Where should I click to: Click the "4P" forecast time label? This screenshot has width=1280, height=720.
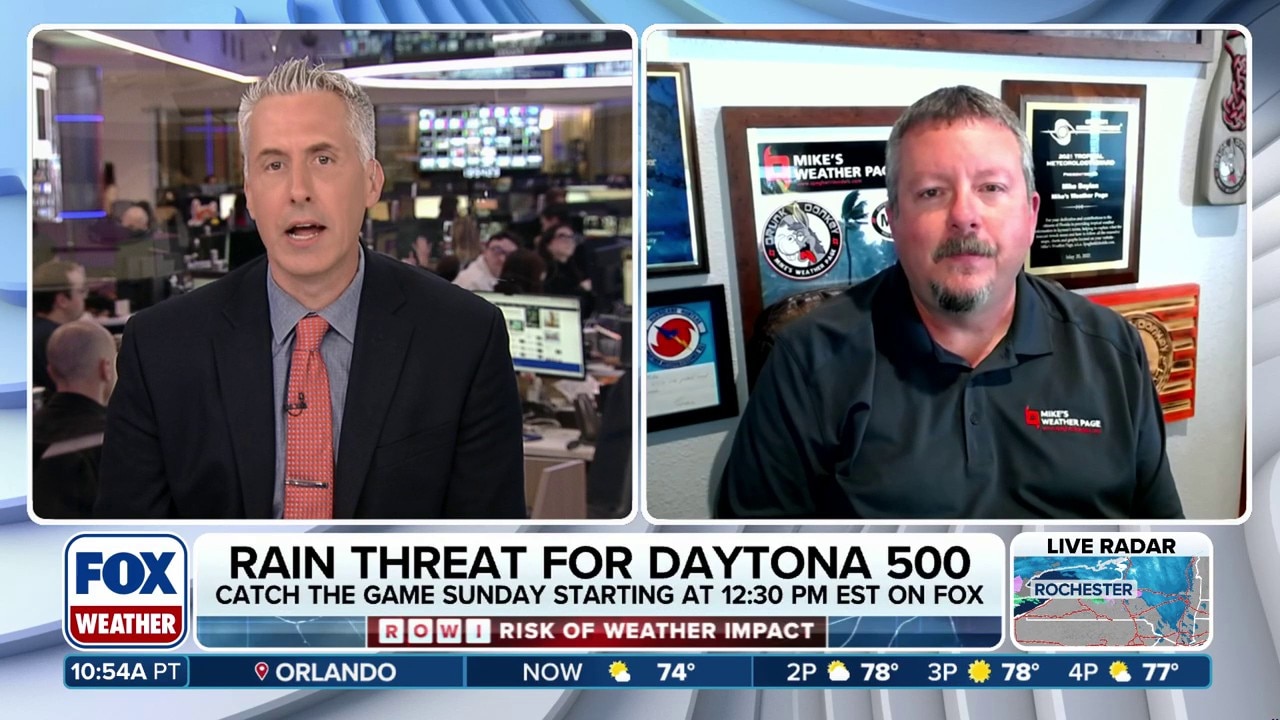click(1082, 672)
